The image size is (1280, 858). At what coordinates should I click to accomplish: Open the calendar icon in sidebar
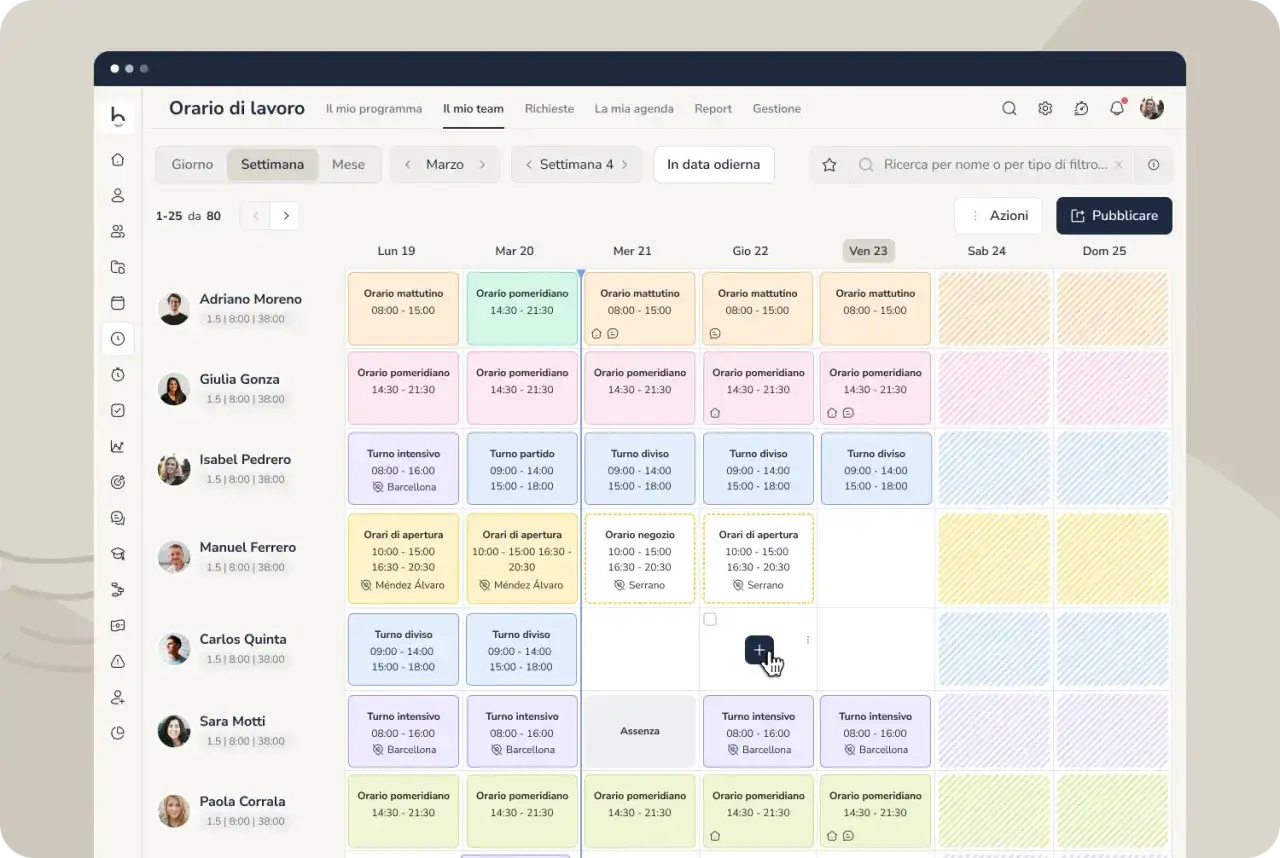118,303
